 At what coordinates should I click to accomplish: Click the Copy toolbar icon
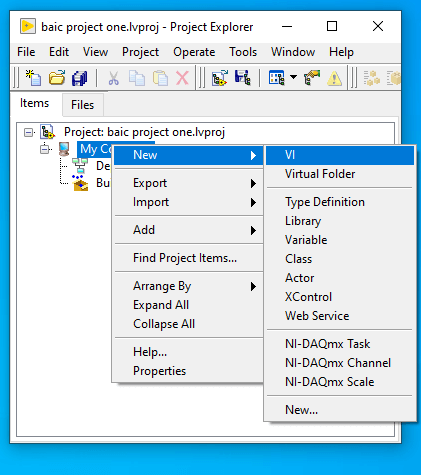137,78
